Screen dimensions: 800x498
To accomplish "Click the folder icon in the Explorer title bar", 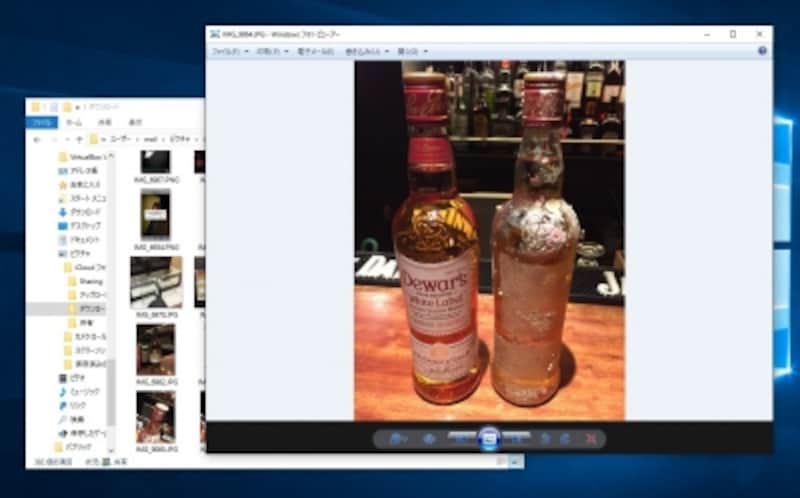I will tap(35, 107).
